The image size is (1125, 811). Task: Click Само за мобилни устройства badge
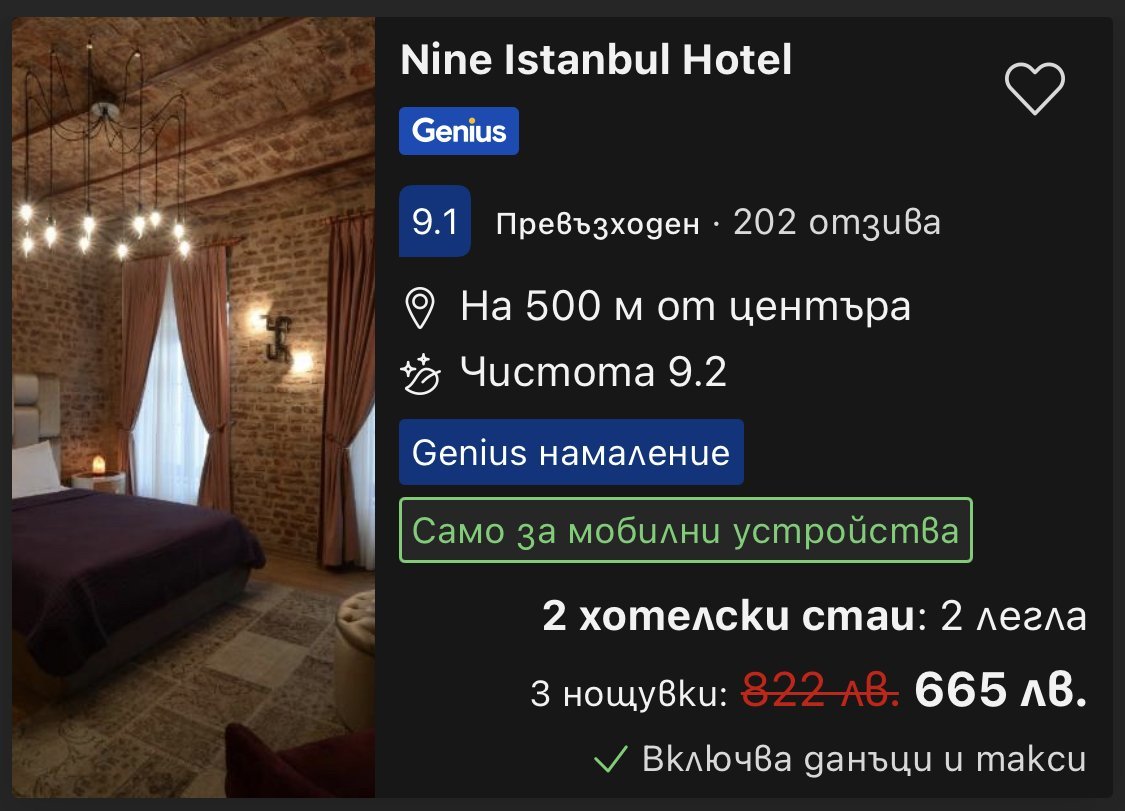coord(686,530)
